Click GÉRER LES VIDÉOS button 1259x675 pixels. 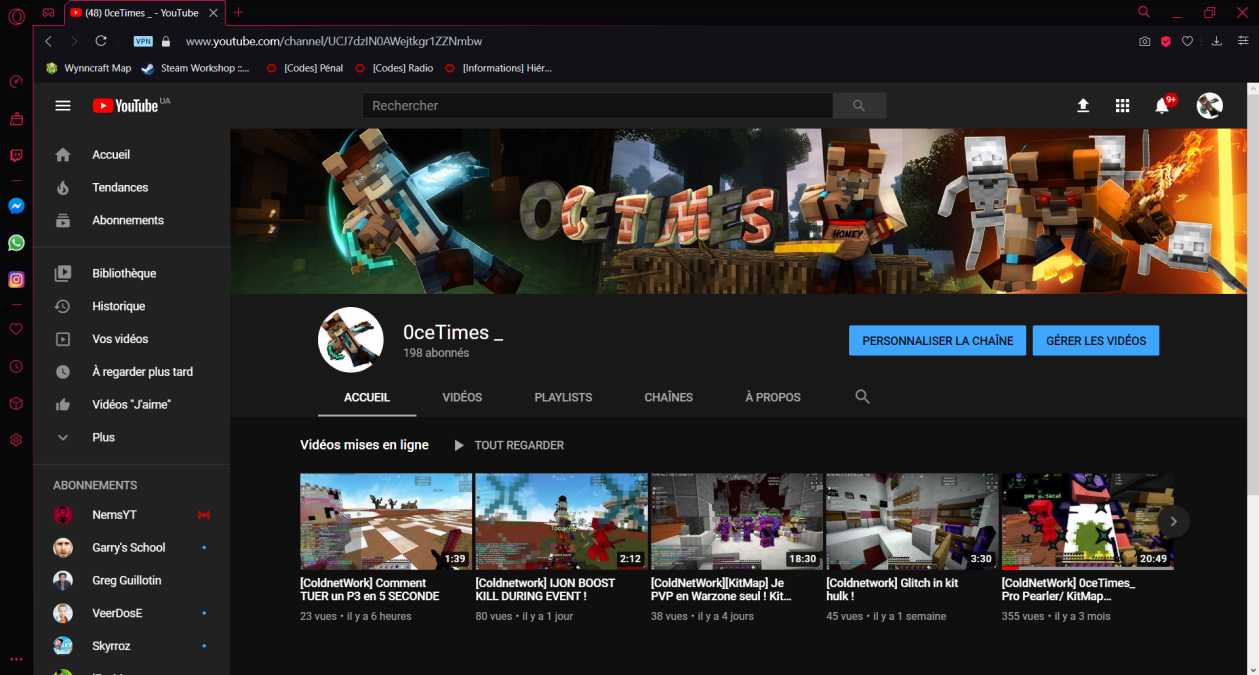[x=1096, y=340]
